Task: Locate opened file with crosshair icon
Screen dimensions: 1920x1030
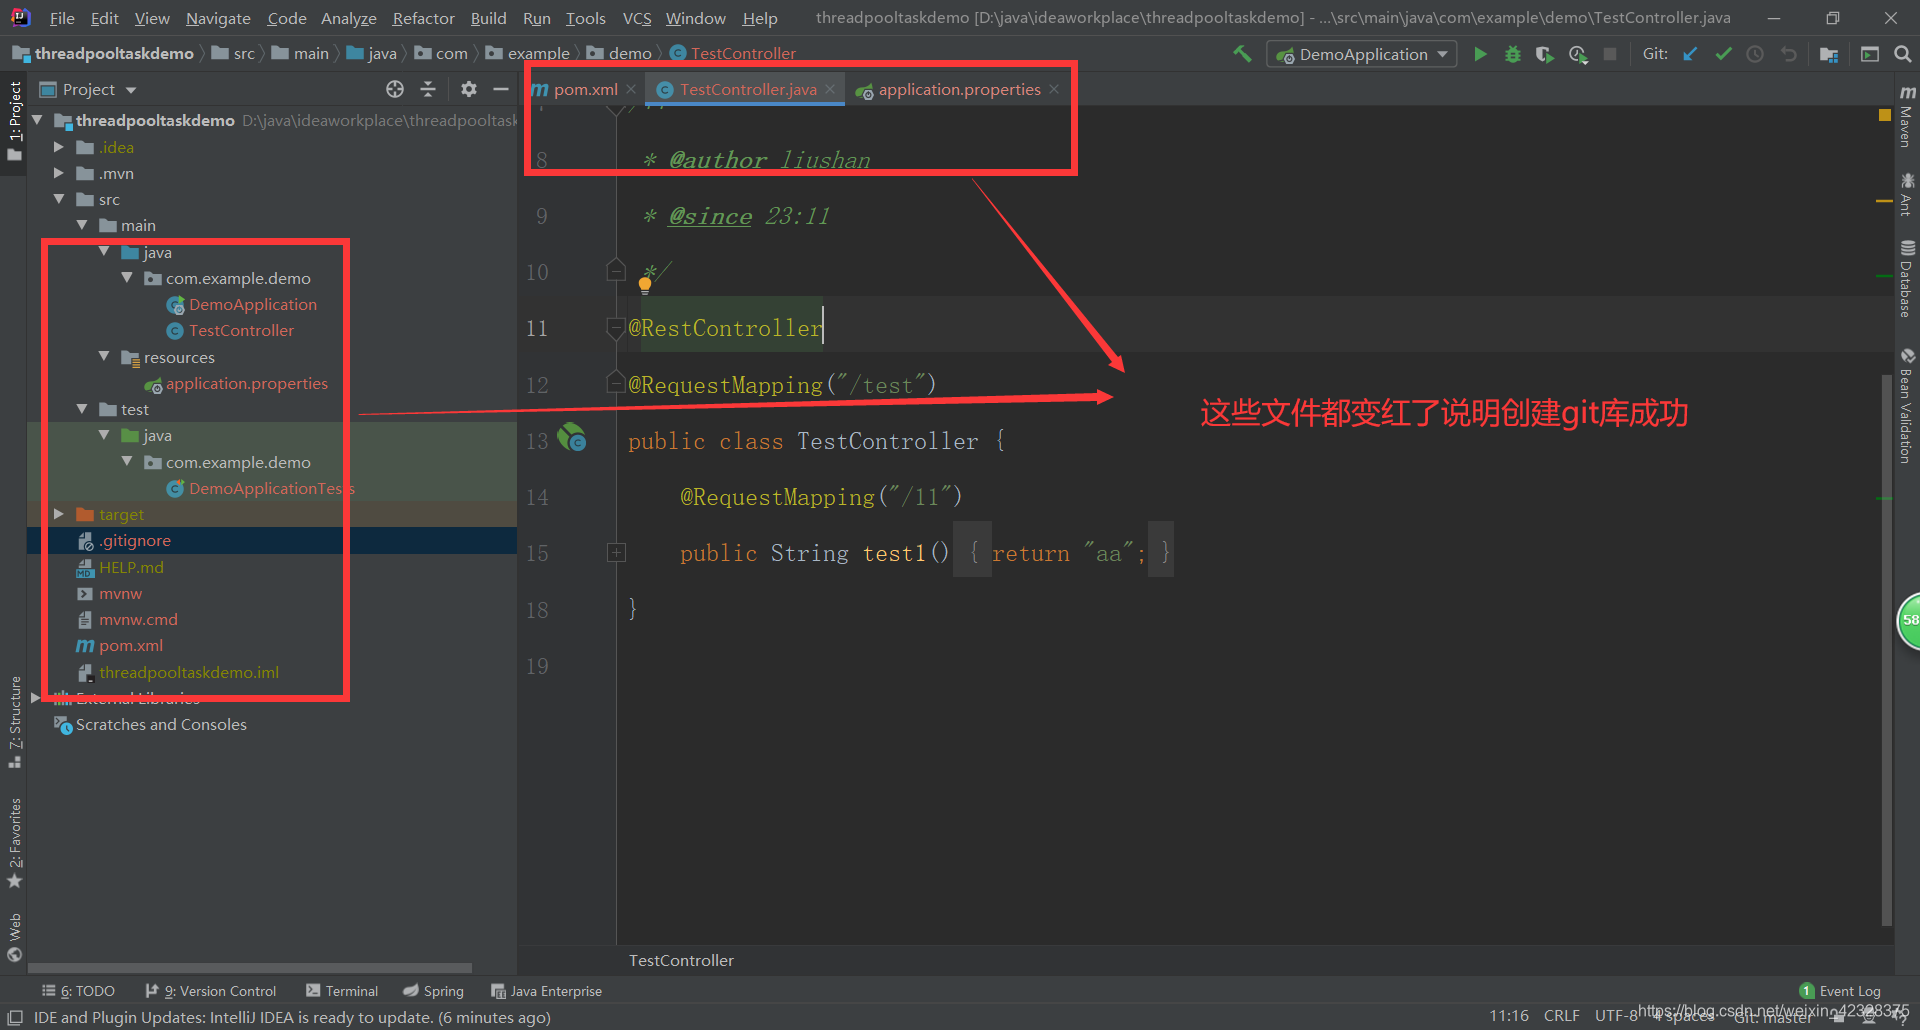Action: [395, 89]
